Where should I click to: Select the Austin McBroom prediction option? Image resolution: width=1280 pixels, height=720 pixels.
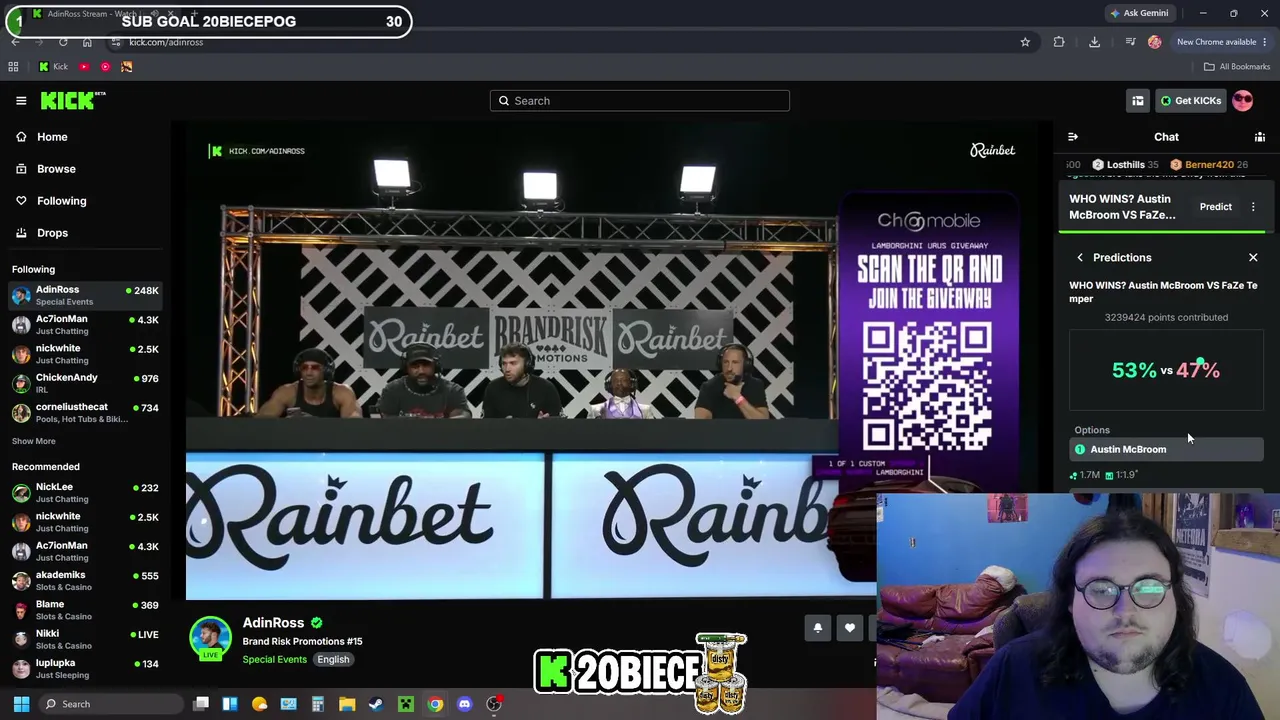[1166, 450]
